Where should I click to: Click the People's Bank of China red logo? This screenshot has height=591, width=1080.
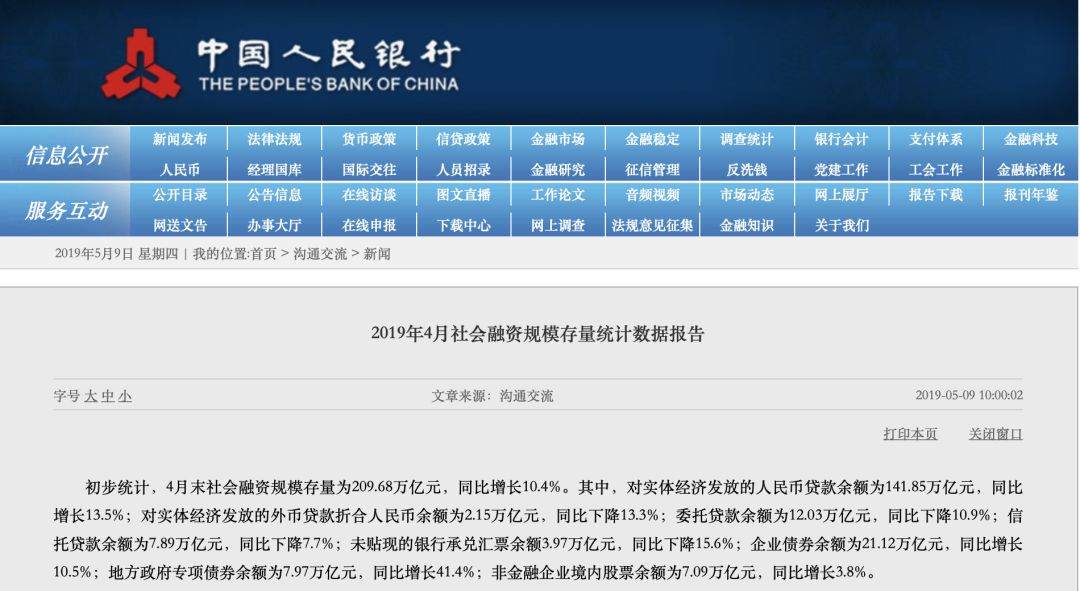coord(141,64)
